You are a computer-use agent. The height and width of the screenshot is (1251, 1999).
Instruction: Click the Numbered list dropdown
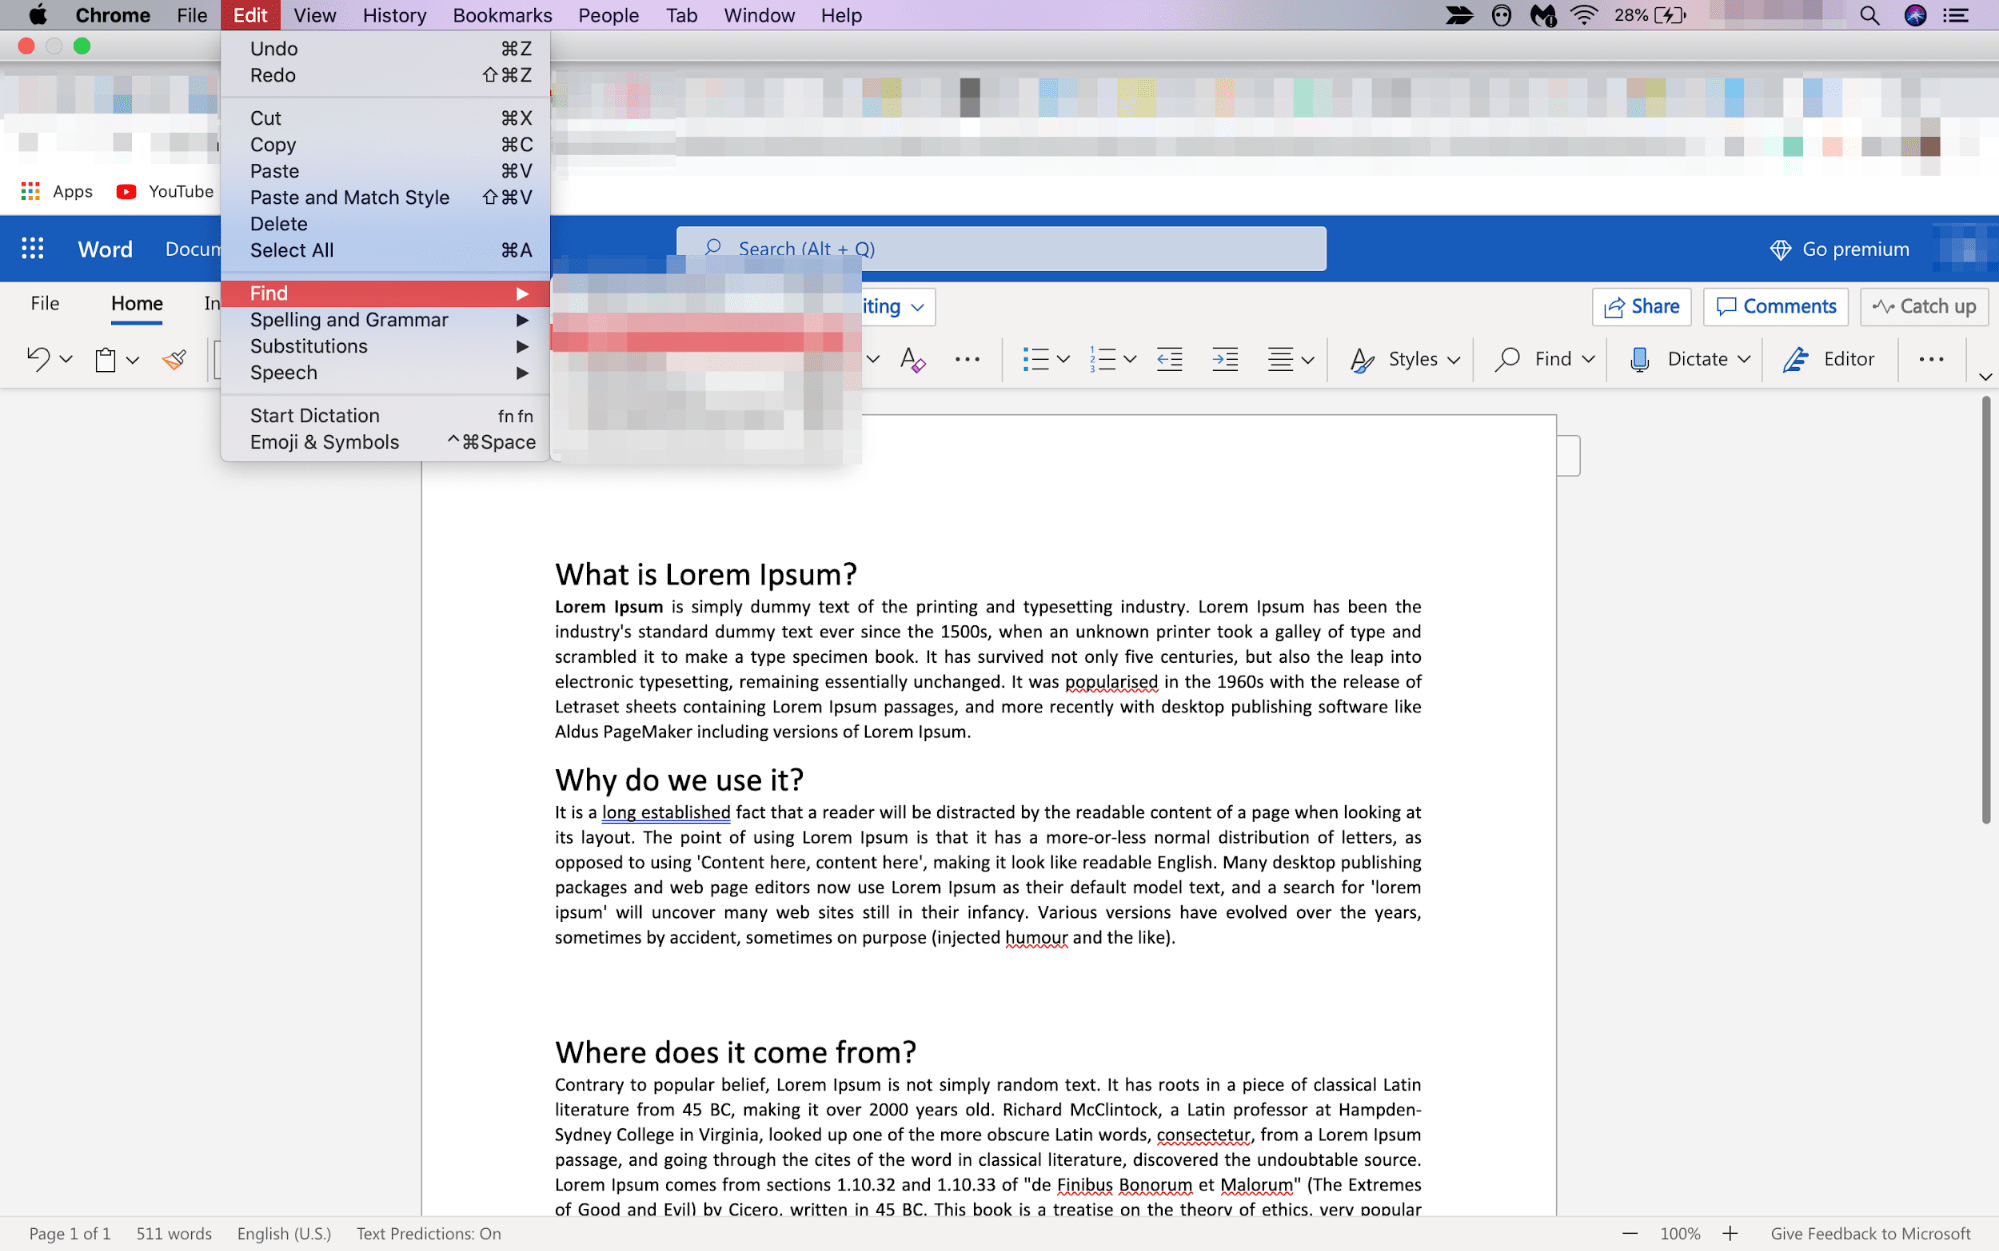(1130, 359)
